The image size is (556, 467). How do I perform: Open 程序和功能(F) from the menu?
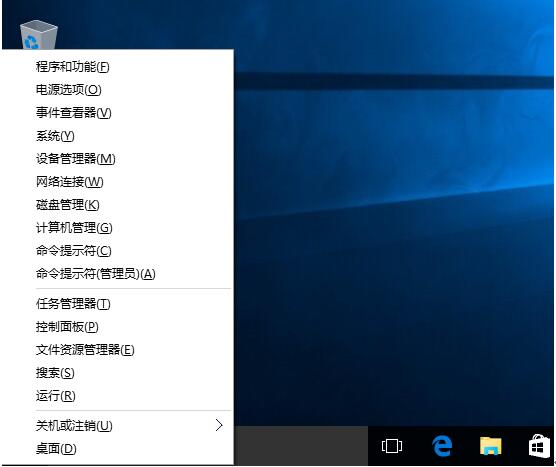(117, 67)
